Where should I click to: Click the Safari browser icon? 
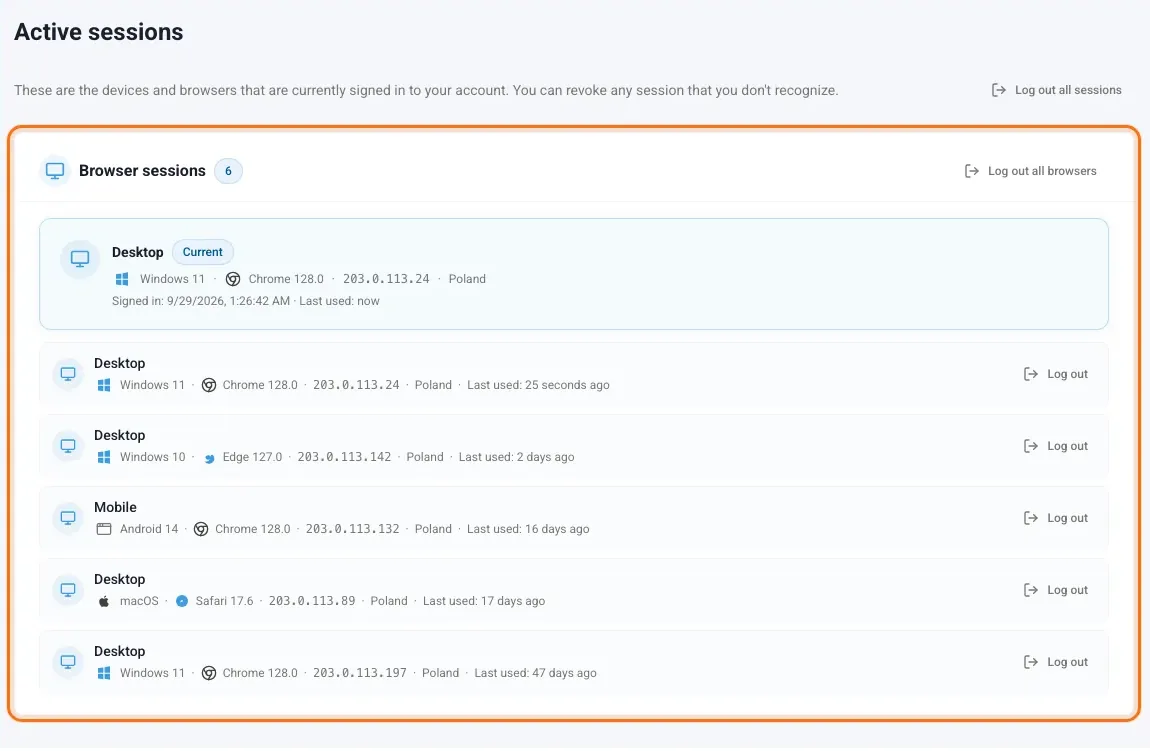click(182, 601)
